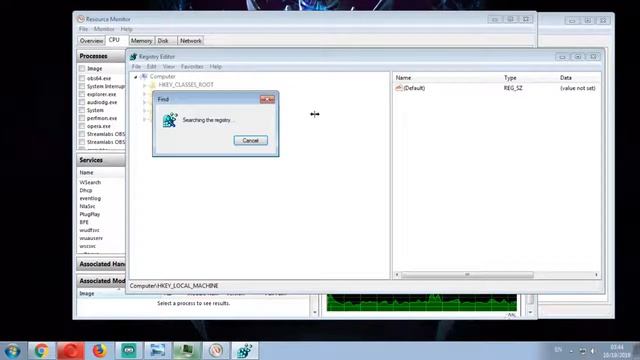Click the searching registry icon in Find dialog
Image resolution: width=640 pixels, height=360 pixels.
coord(170,120)
